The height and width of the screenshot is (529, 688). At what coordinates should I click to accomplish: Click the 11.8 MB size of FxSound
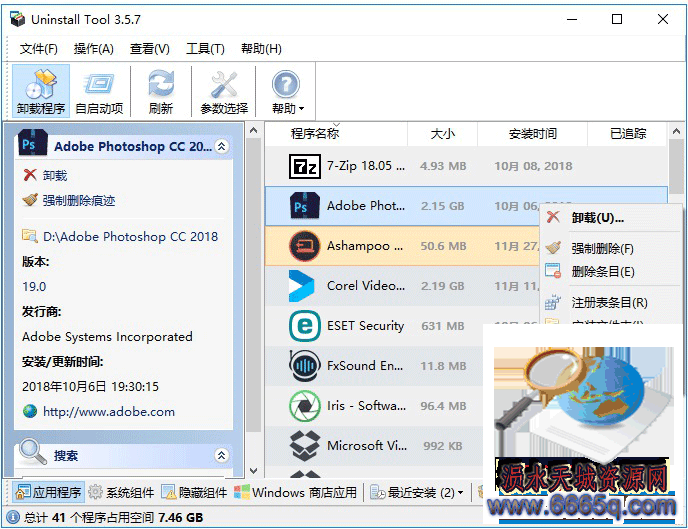[x=443, y=366]
